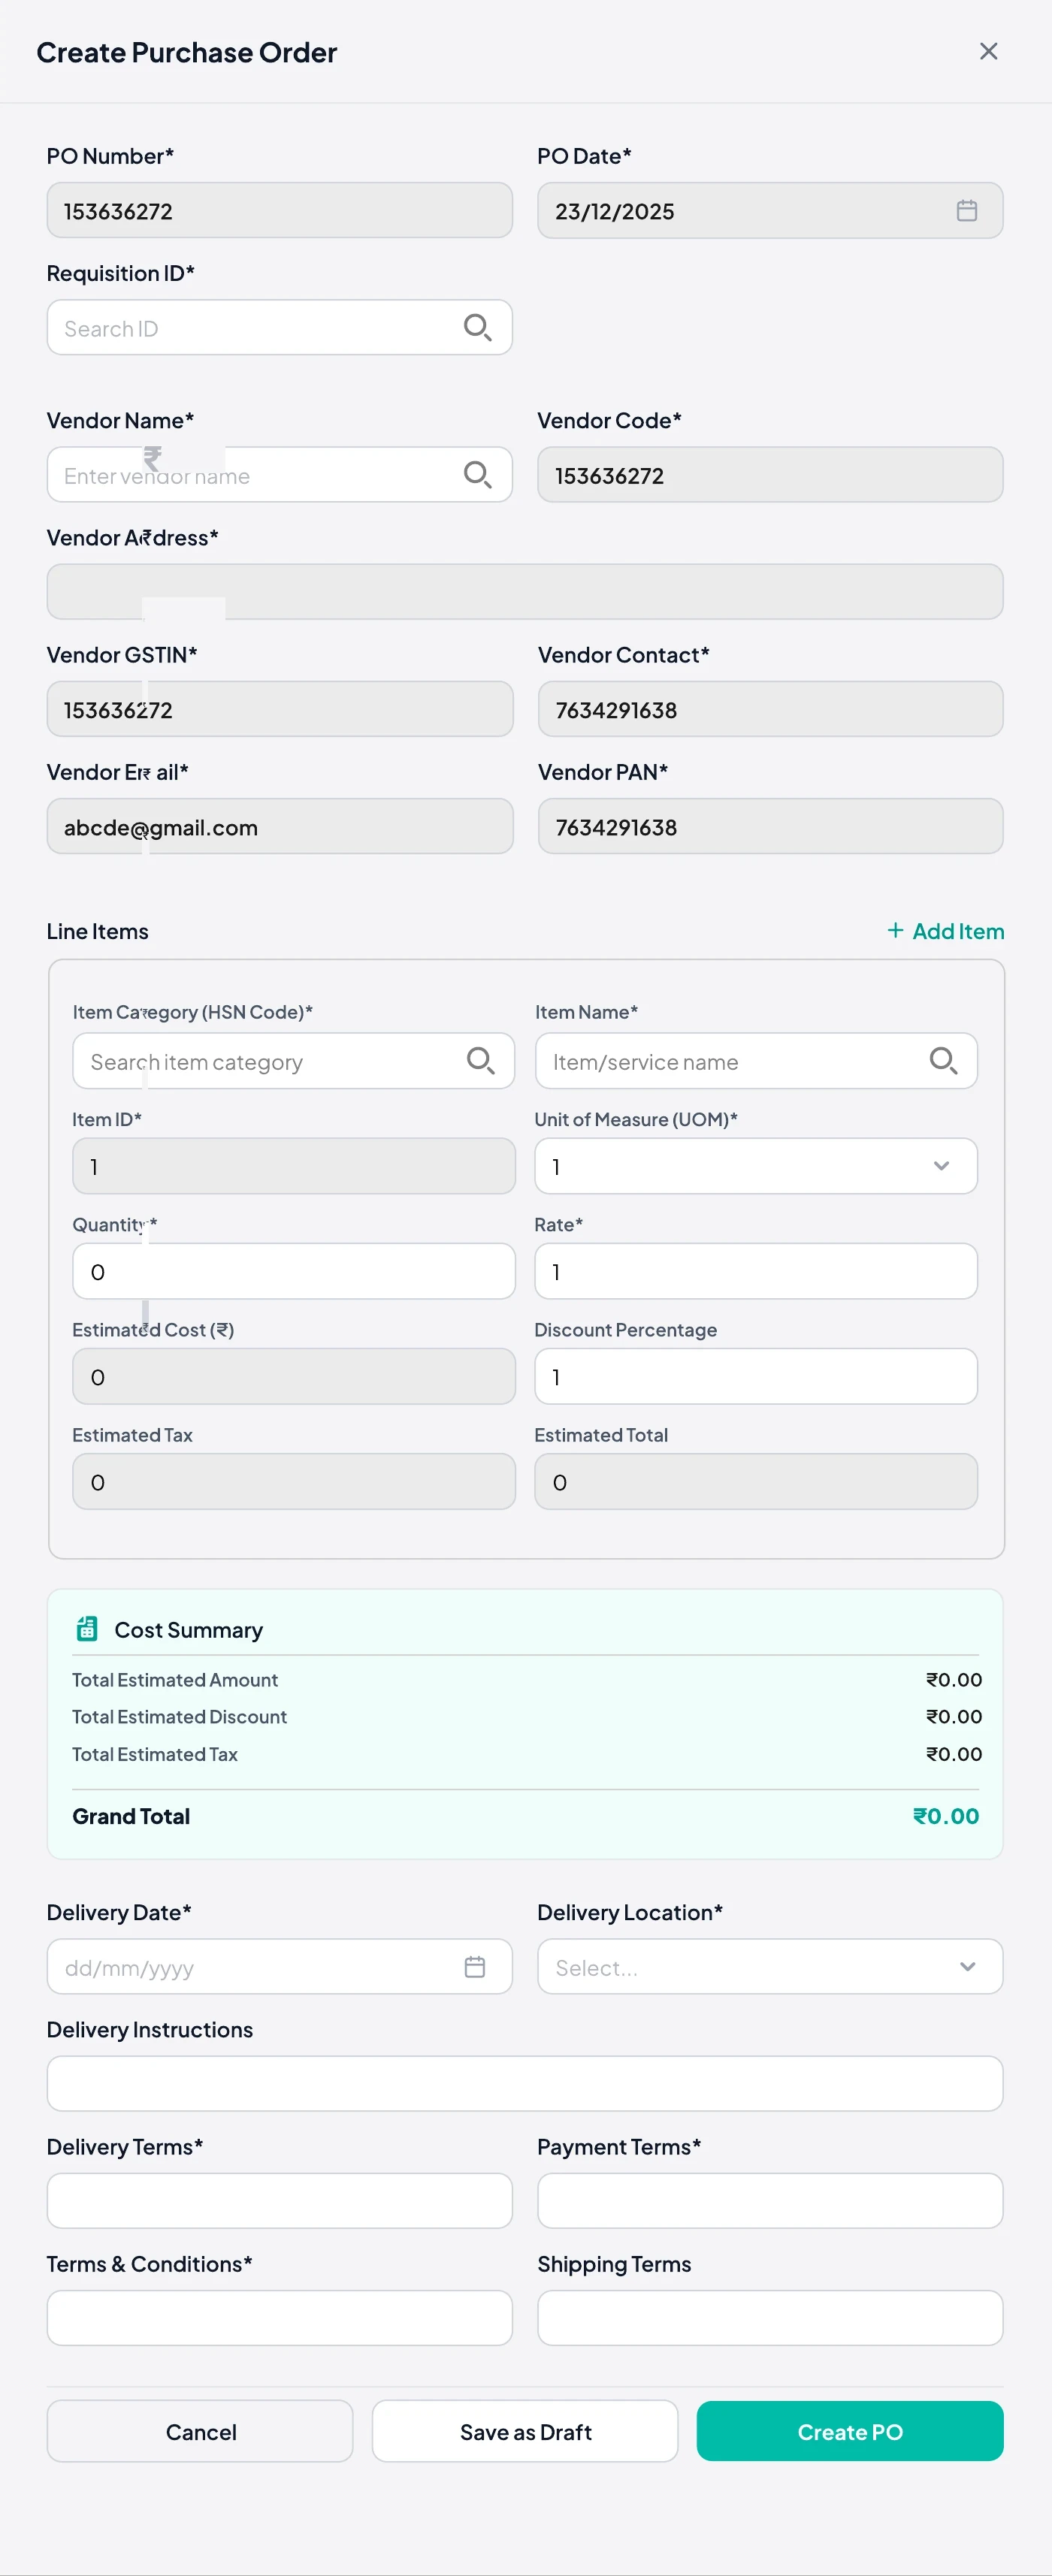Click the Vendor Code field
Image resolution: width=1052 pixels, height=2576 pixels.
click(x=770, y=474)
